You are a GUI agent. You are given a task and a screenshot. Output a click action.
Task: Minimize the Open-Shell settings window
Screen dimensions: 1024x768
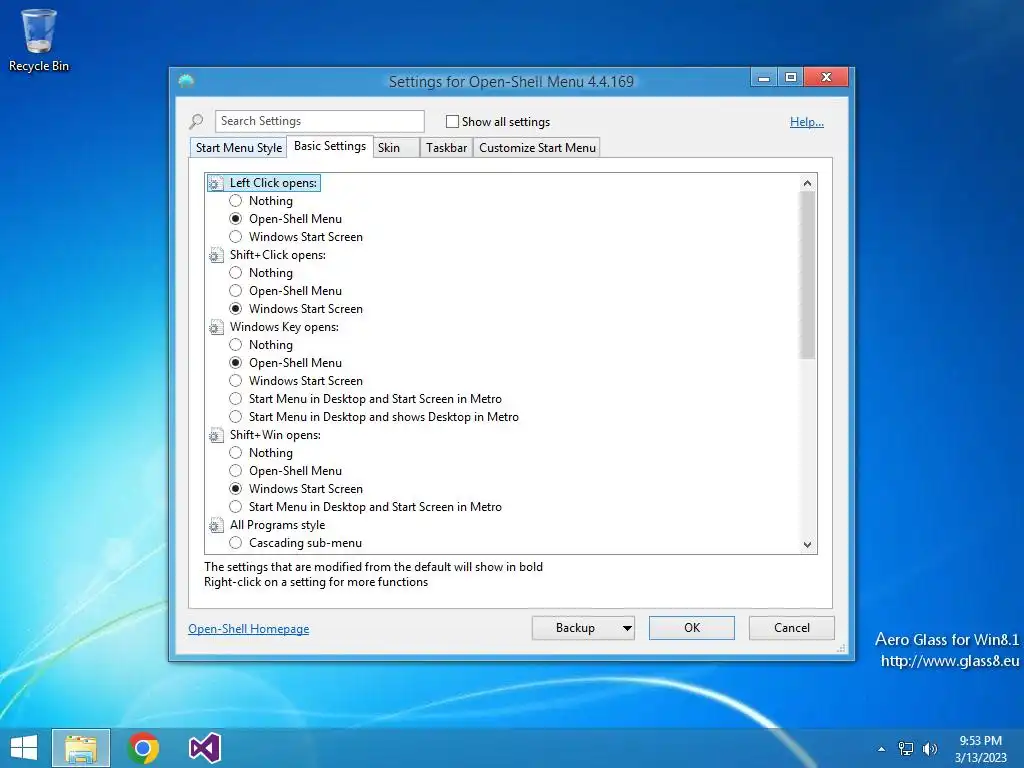pos(763,78)
